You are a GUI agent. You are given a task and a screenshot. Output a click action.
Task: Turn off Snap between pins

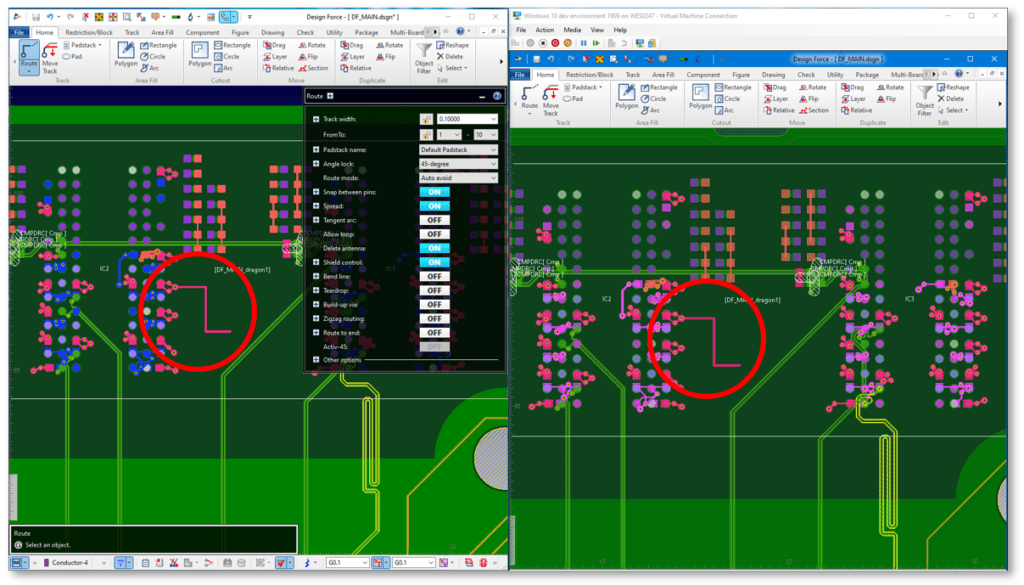point(434,192)
